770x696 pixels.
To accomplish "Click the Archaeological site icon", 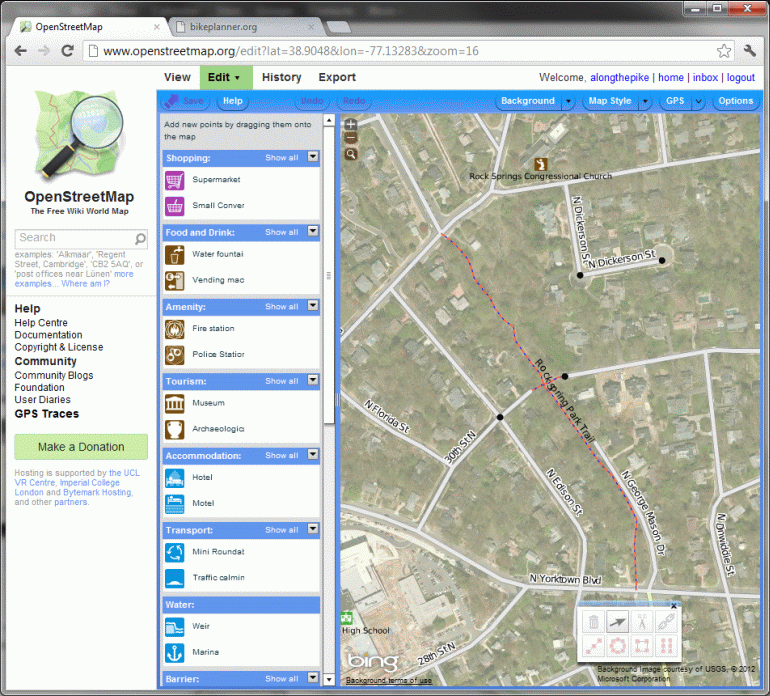I will click(174, 430).
